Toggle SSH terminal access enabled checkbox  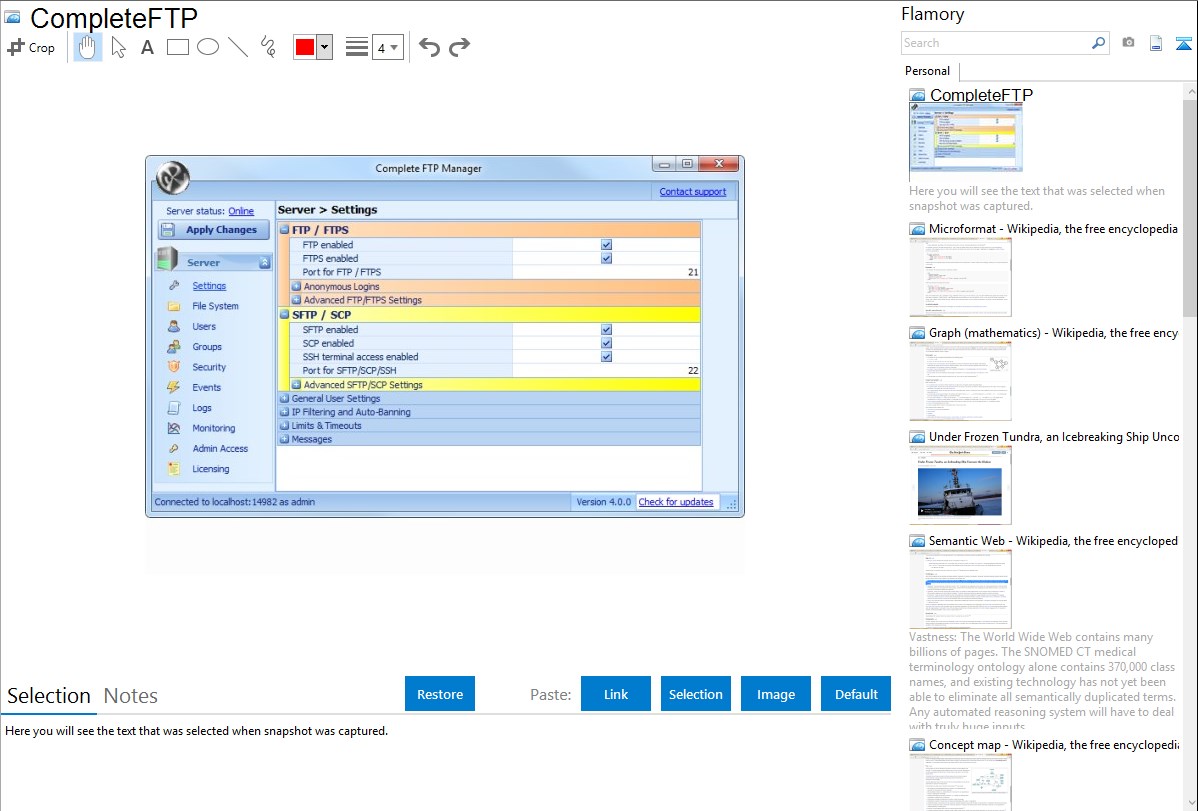[x=606, y=357]
